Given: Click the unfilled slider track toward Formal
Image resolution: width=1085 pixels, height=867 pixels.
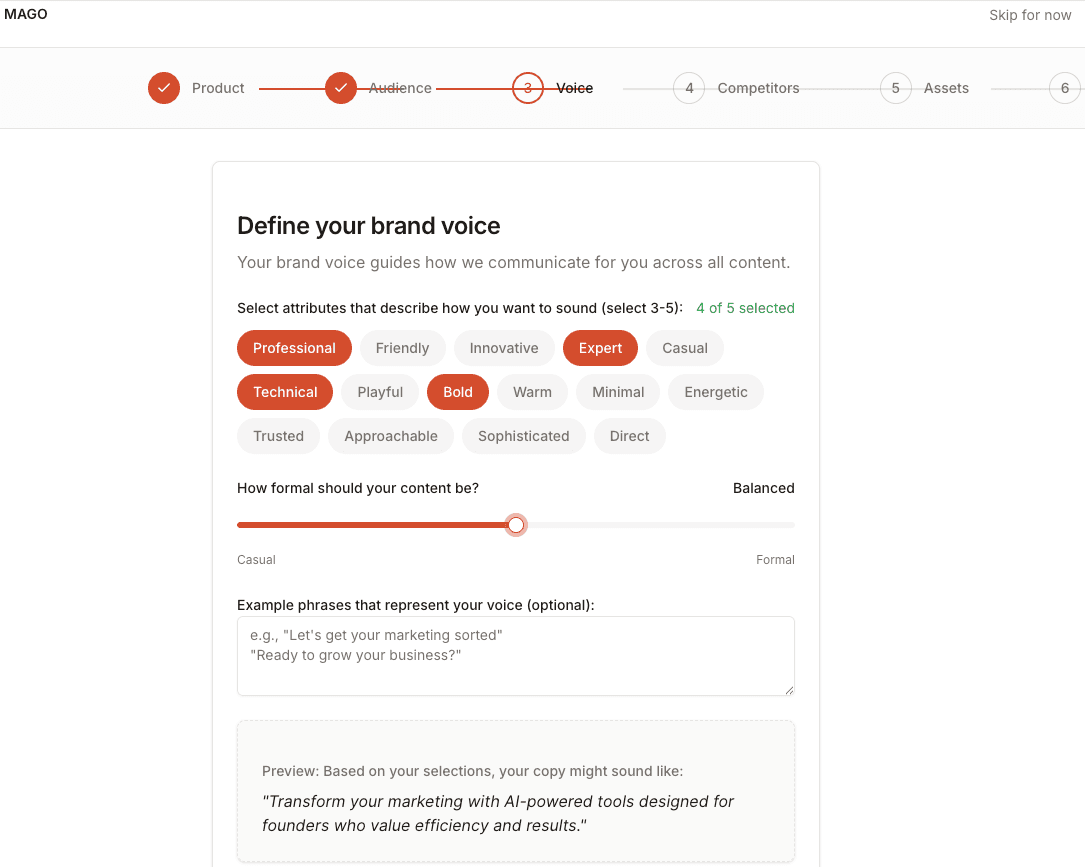Looking at the screenshot, I should tap(660, 525).
